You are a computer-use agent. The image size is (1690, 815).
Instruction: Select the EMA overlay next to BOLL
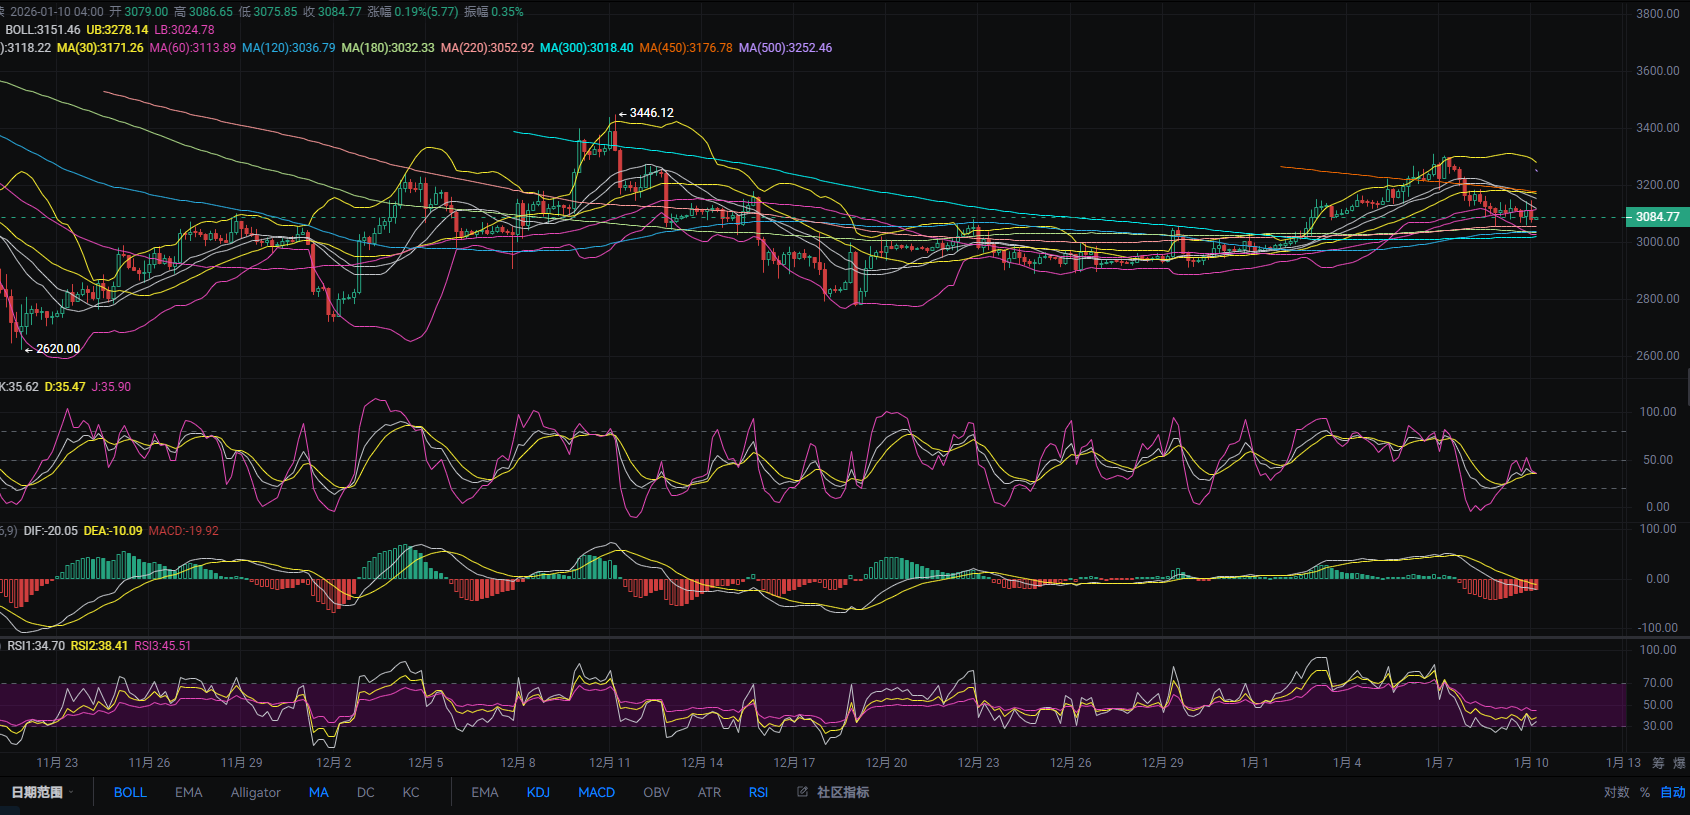coord(188,792)
